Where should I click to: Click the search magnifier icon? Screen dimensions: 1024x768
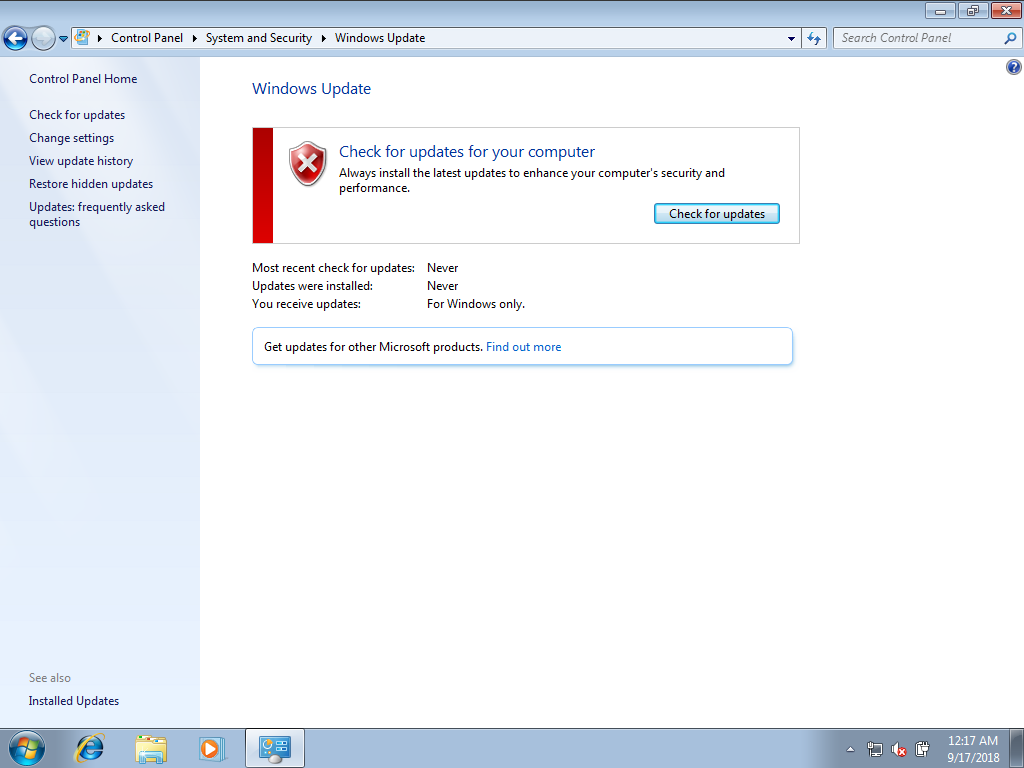click(x=1010, y=39)
